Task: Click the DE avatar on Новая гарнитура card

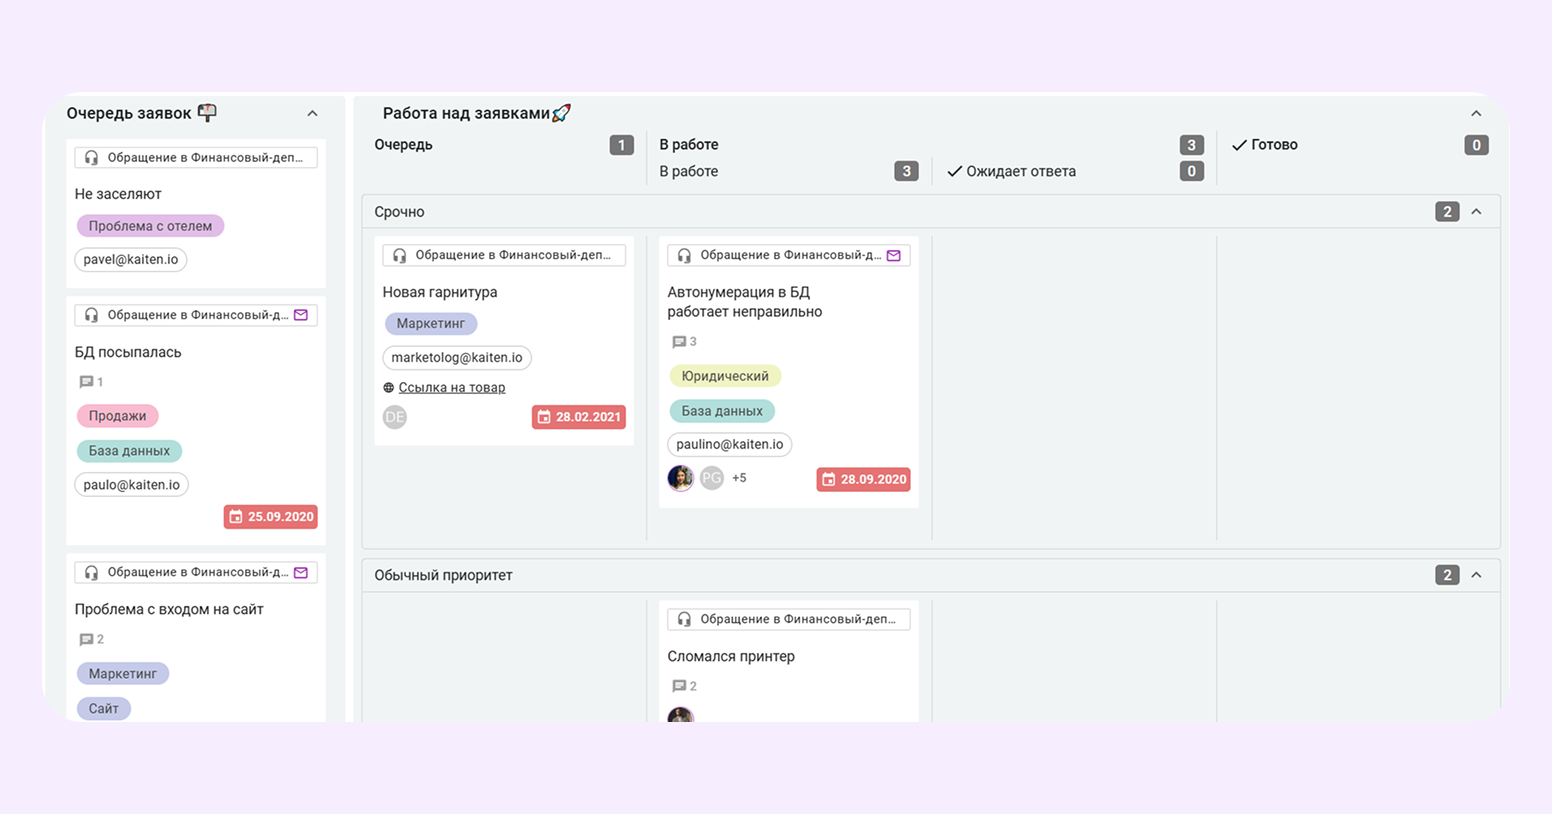Action: (x=395, y=417)
